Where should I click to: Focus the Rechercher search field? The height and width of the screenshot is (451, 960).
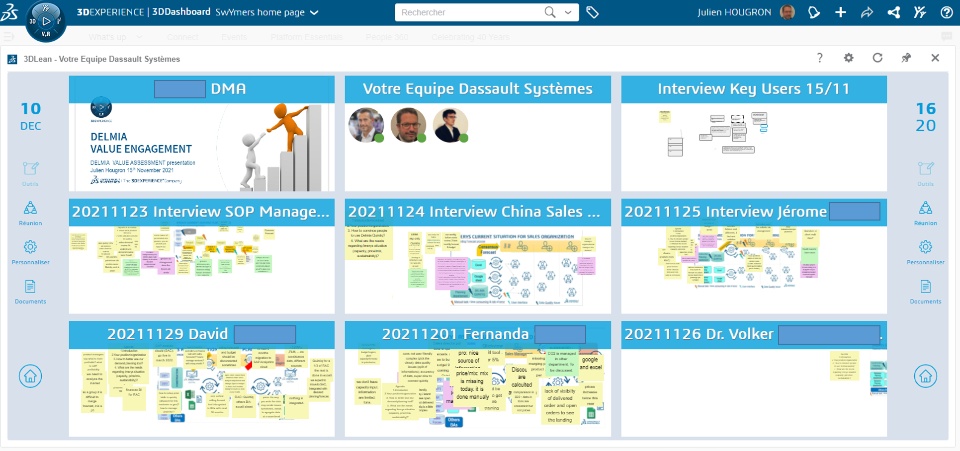468,12
